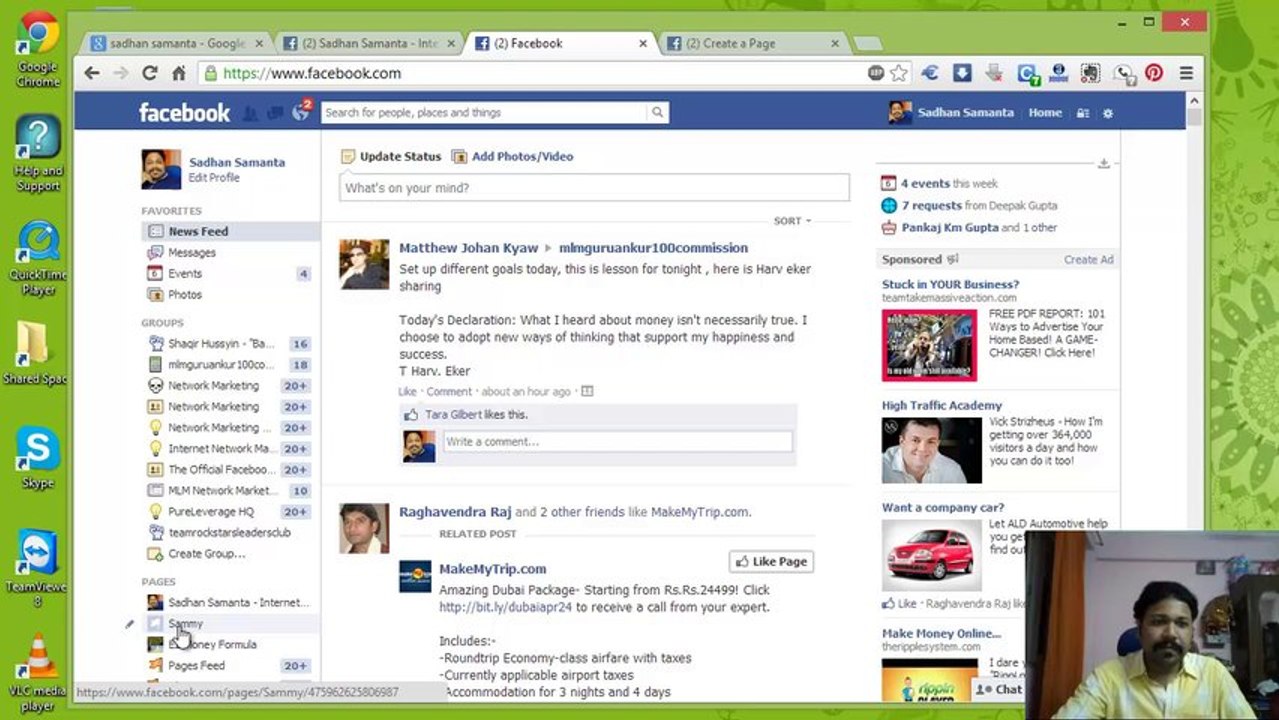Click the edit pencil next to Sammy
This screenshot has height=720, width=1279.
129,624
